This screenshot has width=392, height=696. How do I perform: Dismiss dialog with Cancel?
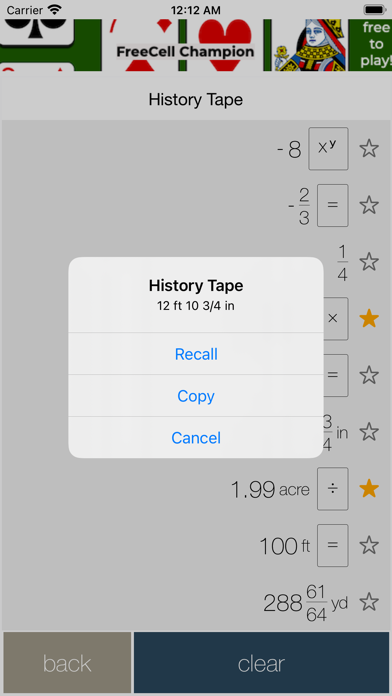196,438
